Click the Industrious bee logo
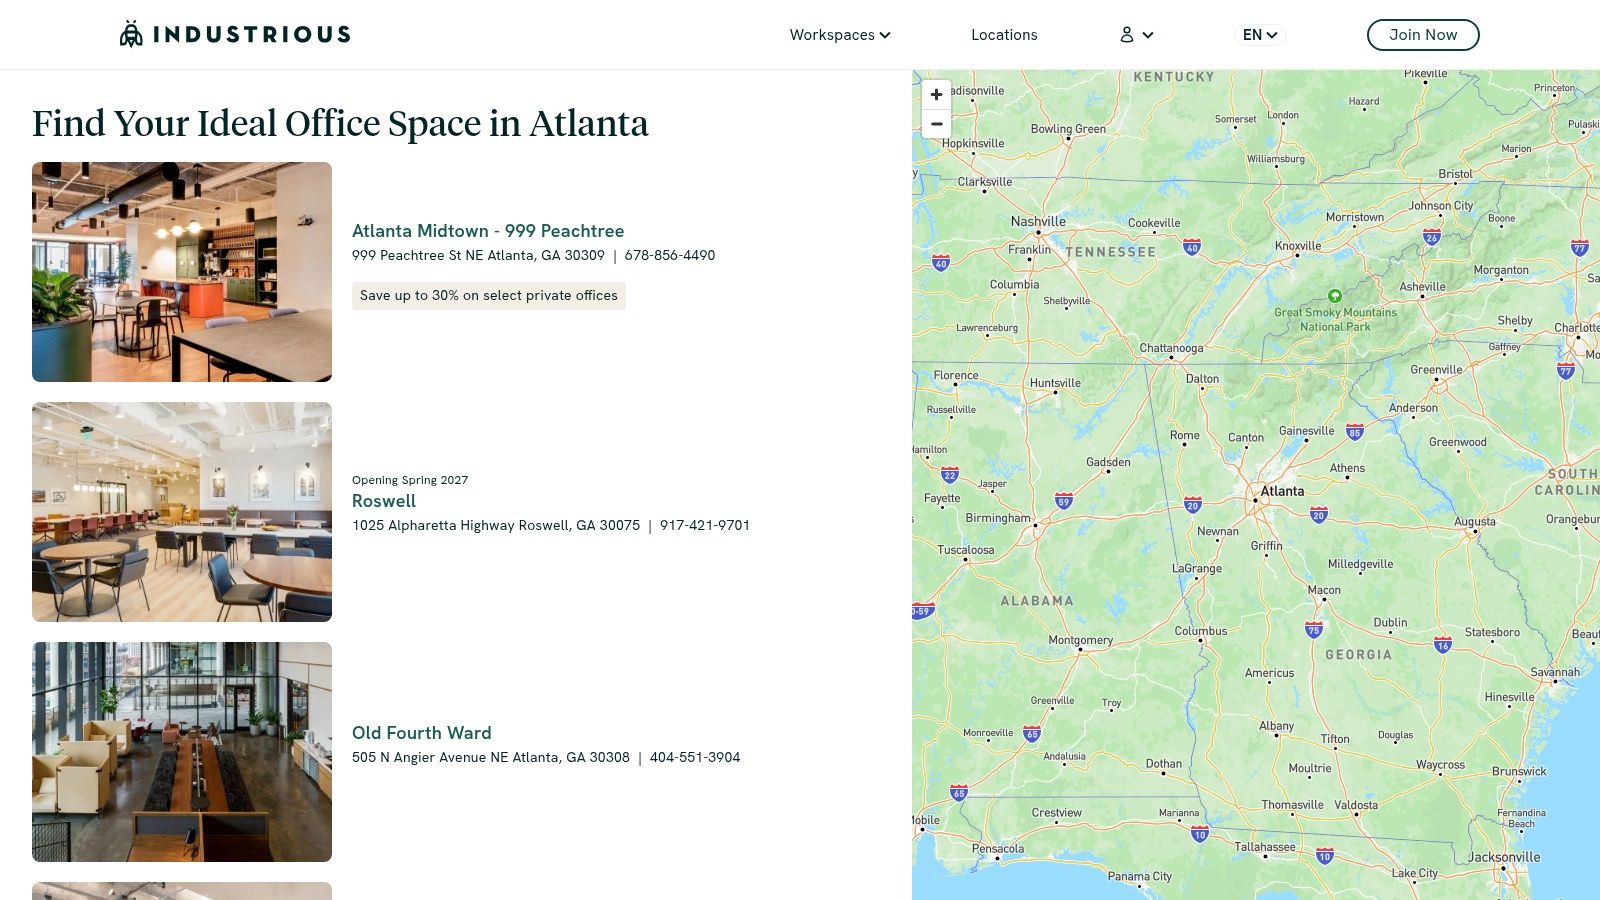 click(x=131, y=34)
